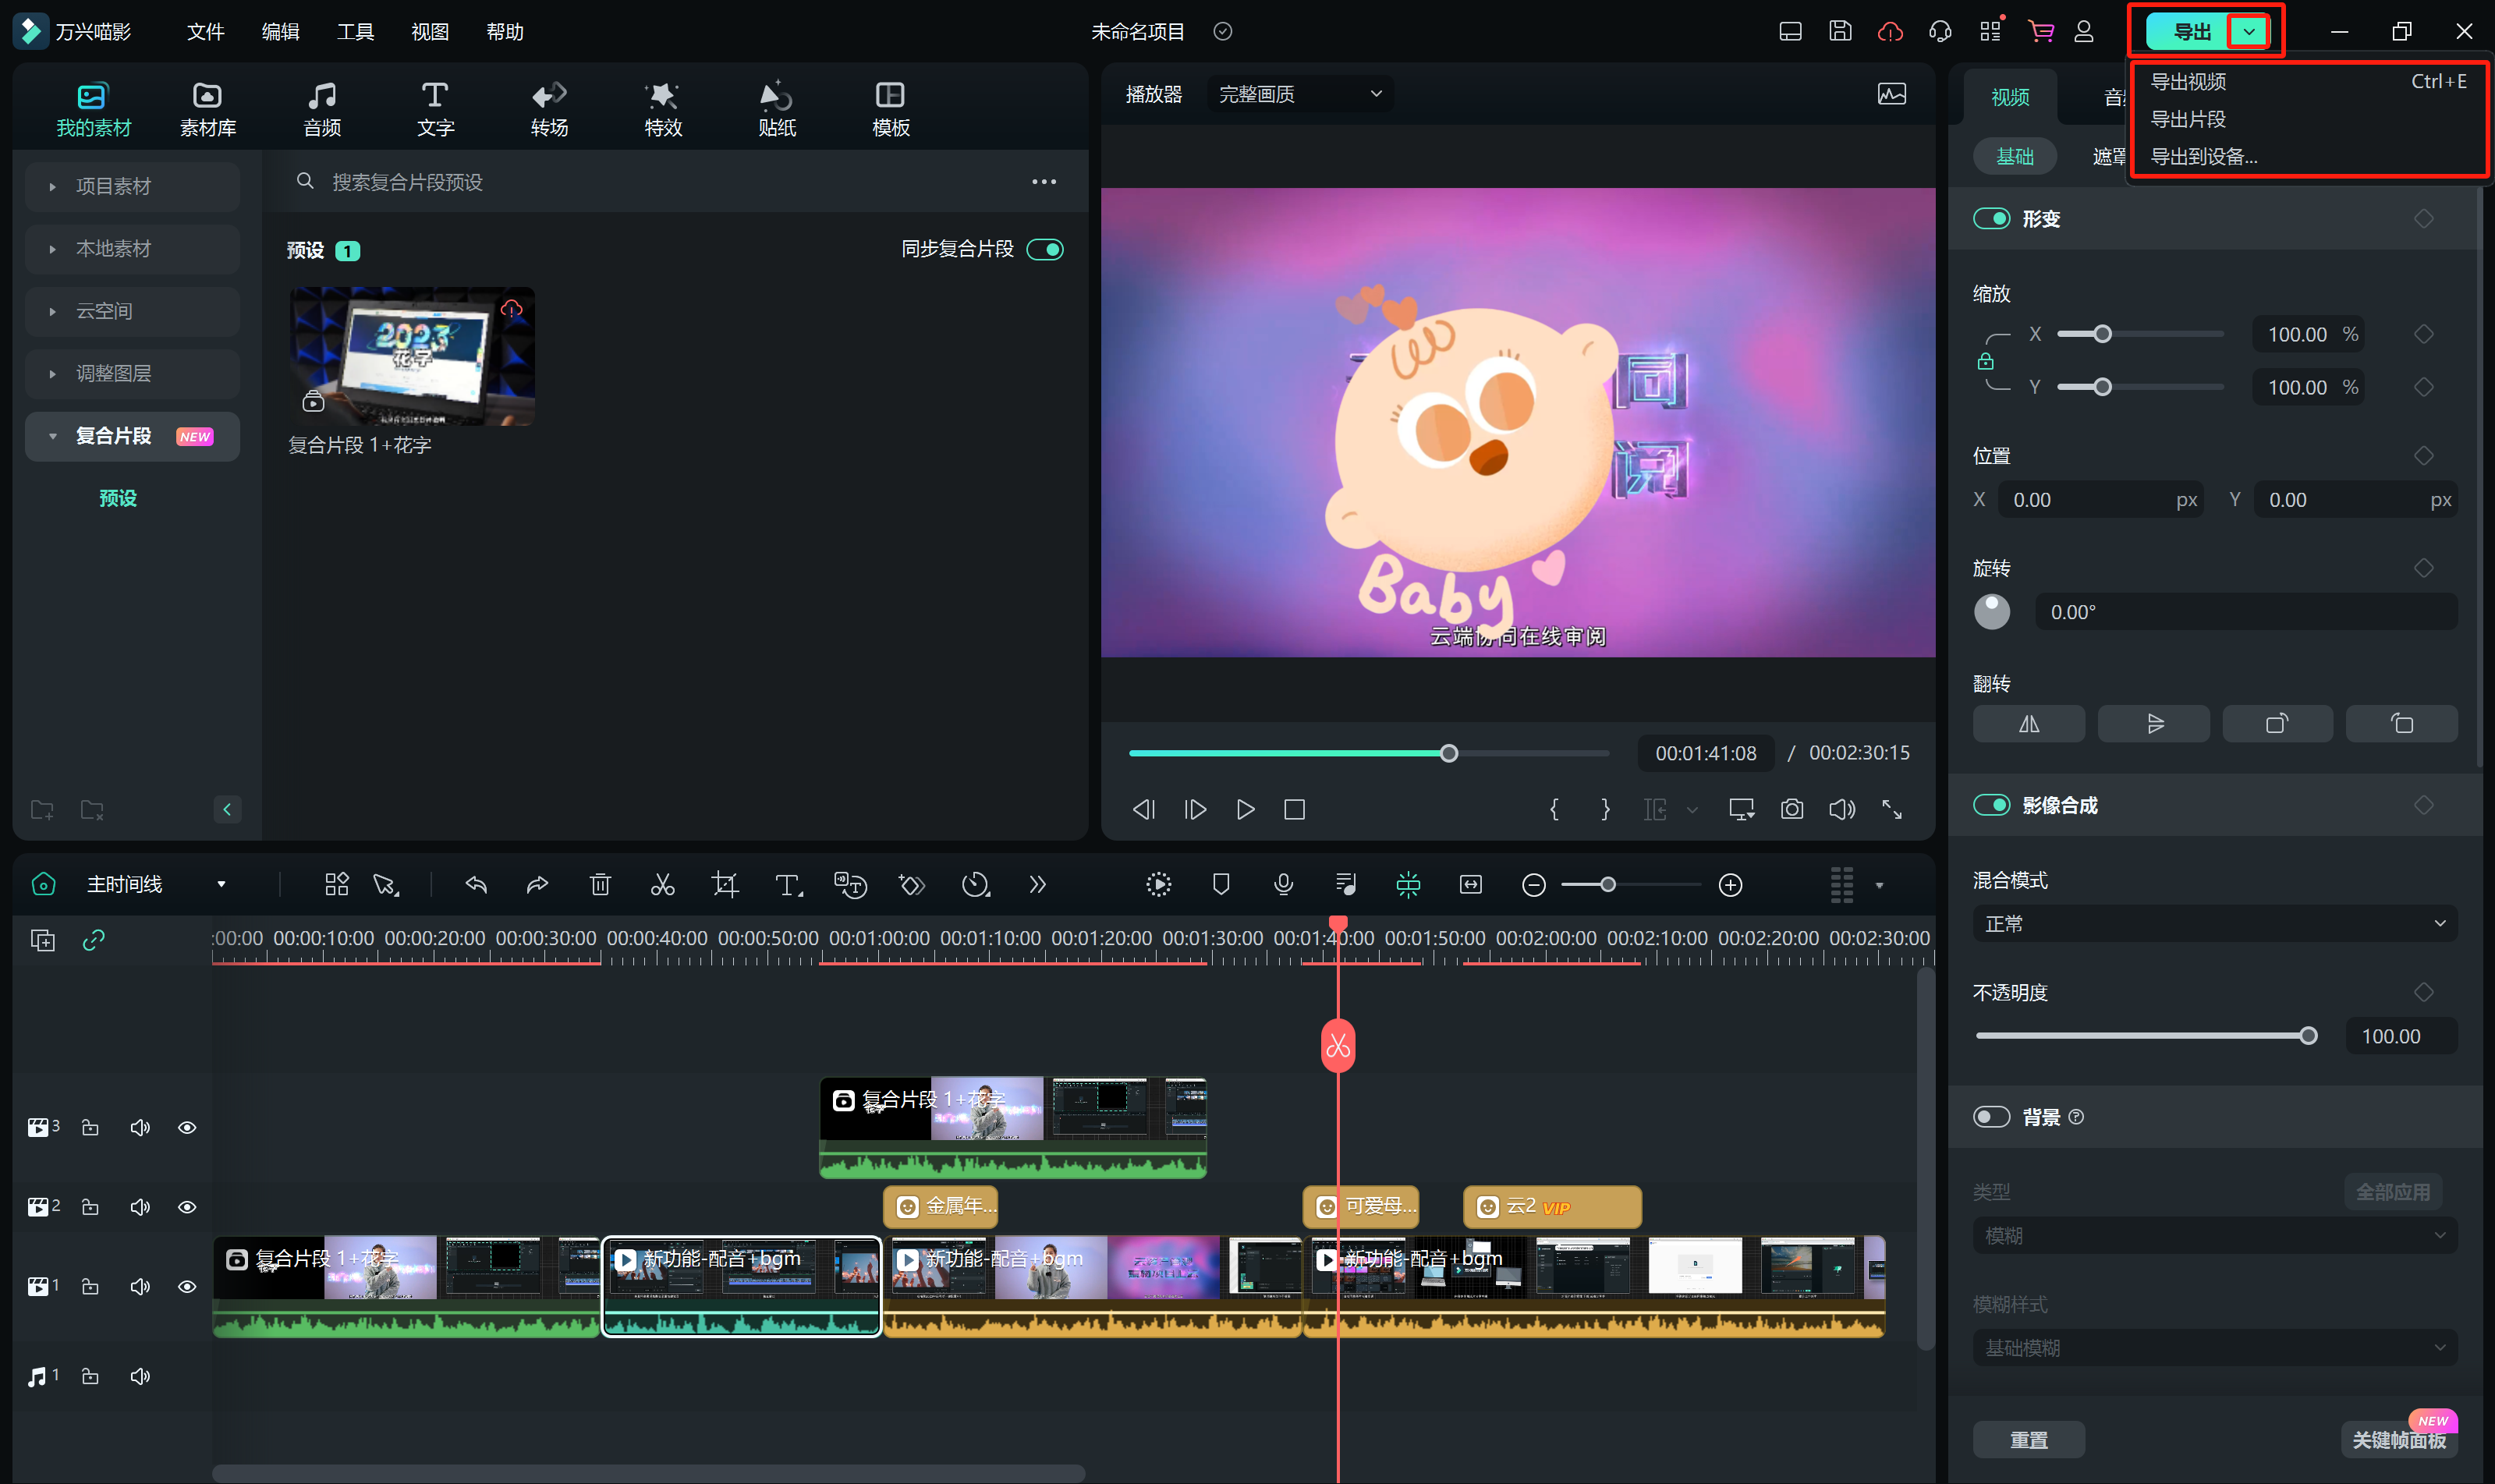Choose 导出片段 from export menu
Viewport: 2495px width, 1484px height.
tap(2188, 119)
